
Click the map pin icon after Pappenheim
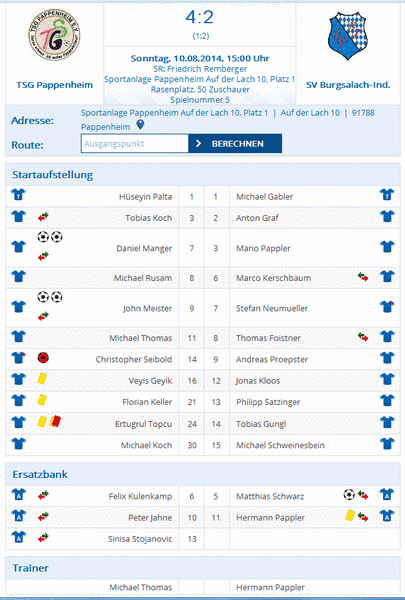[x=140, y=125]
